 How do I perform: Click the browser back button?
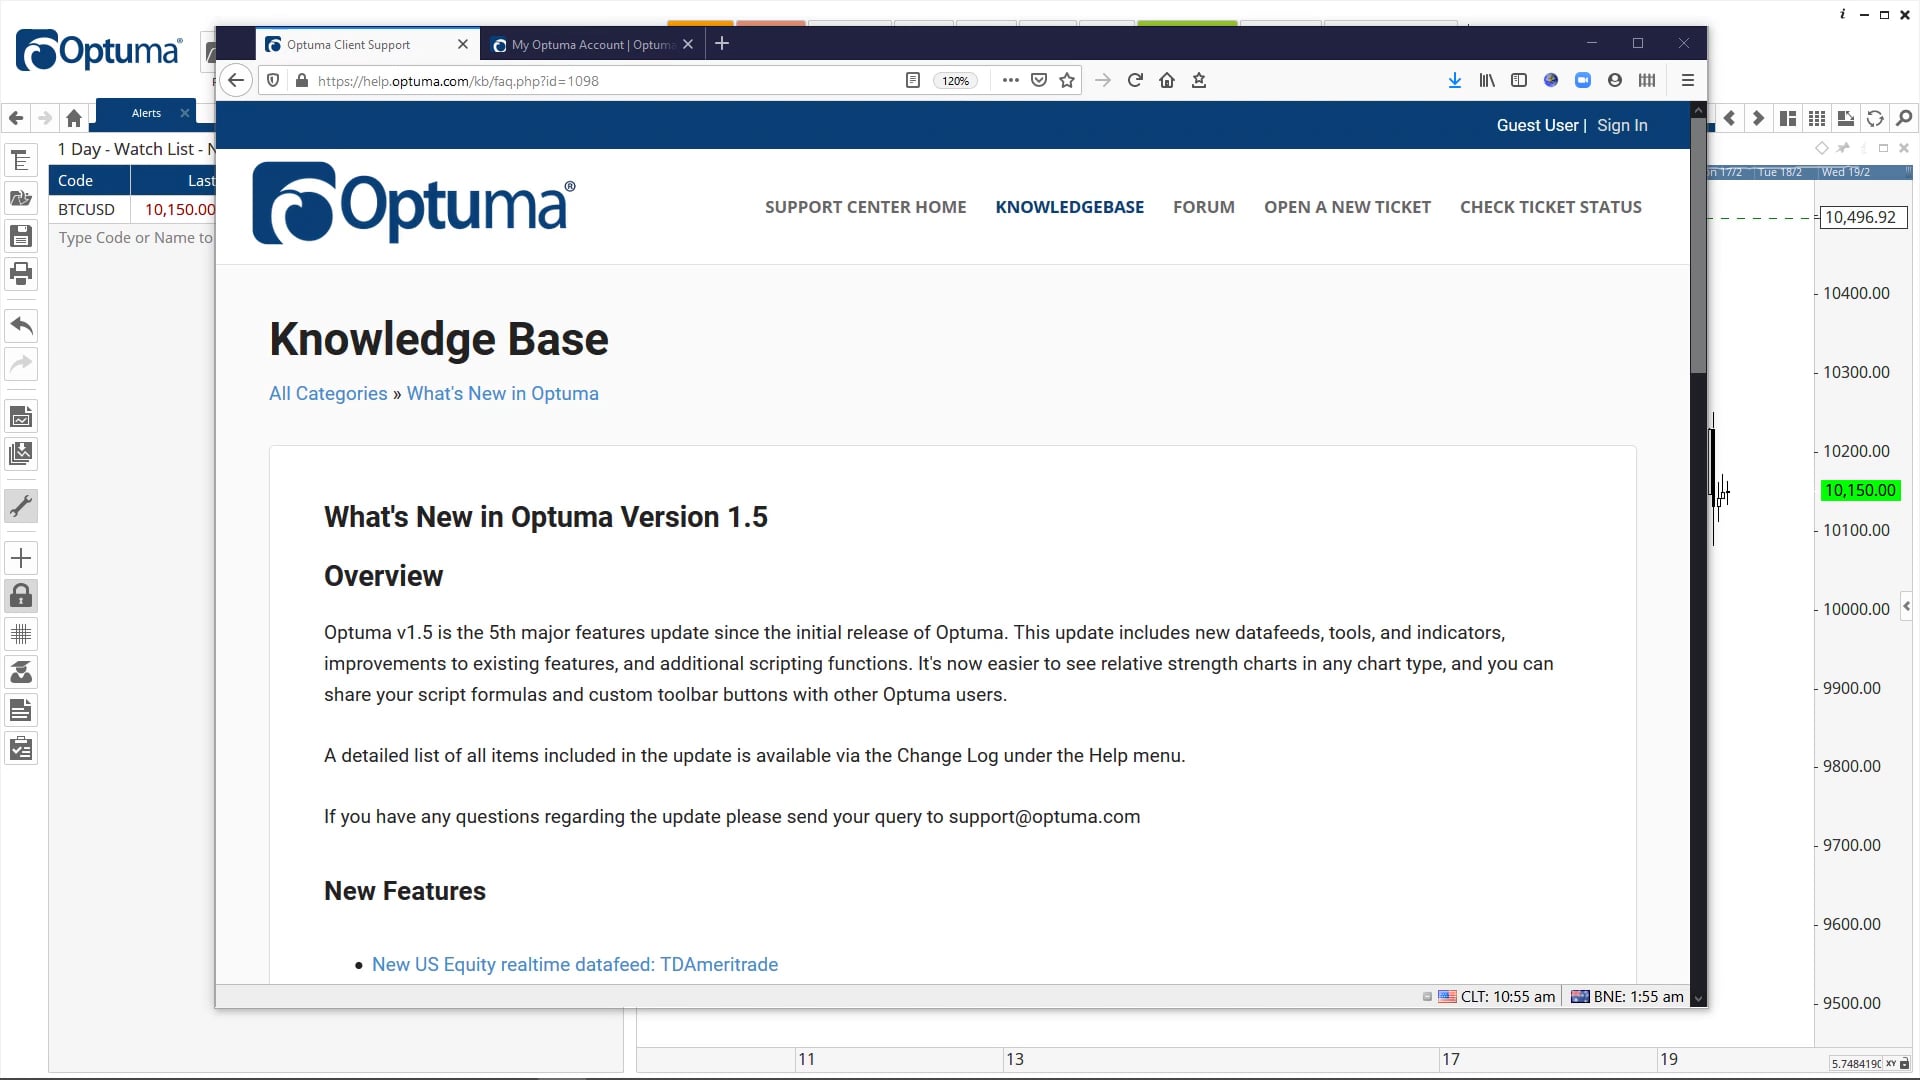tap(236, 80)
